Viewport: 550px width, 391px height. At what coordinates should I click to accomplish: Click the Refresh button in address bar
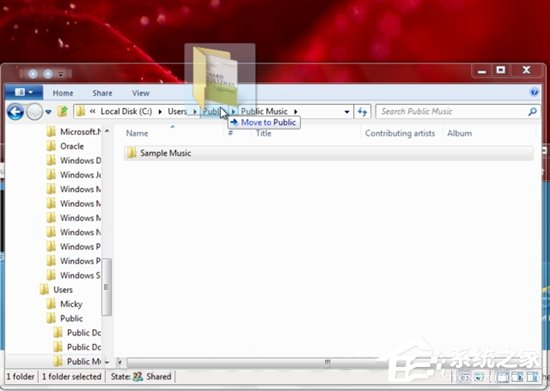(362, 112)
